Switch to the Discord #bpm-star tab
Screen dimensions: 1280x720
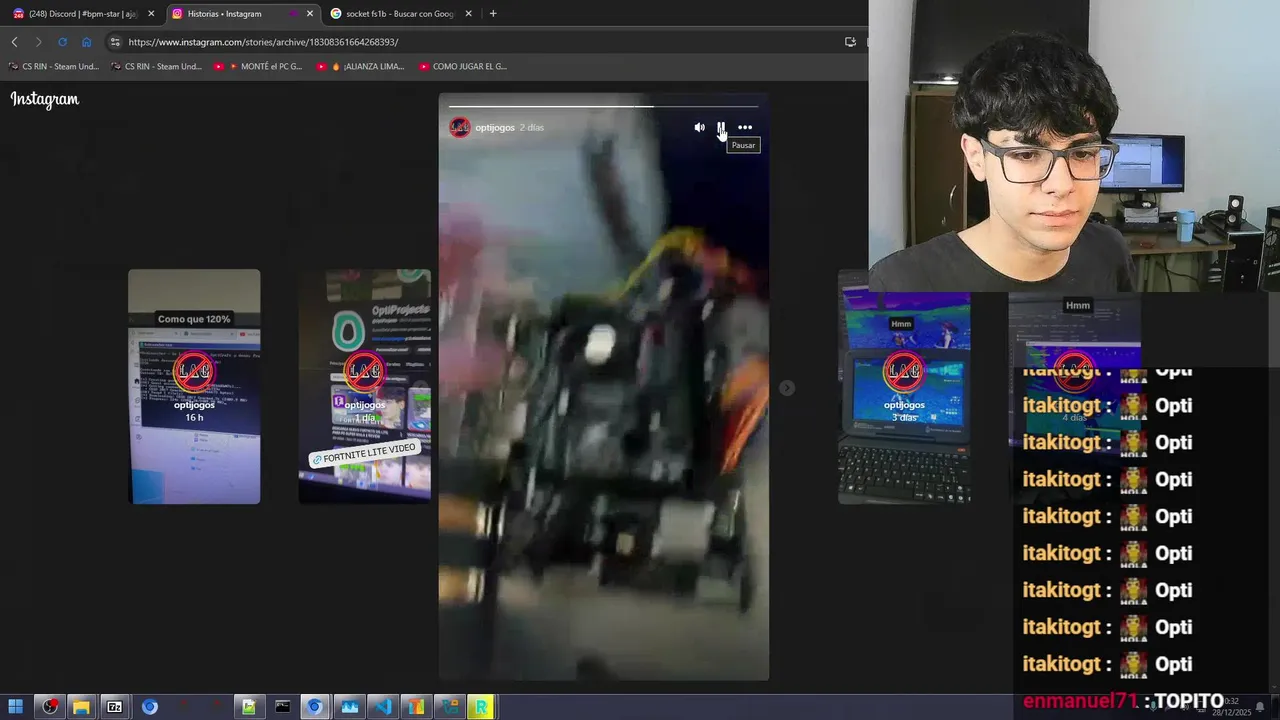[83, 14]
